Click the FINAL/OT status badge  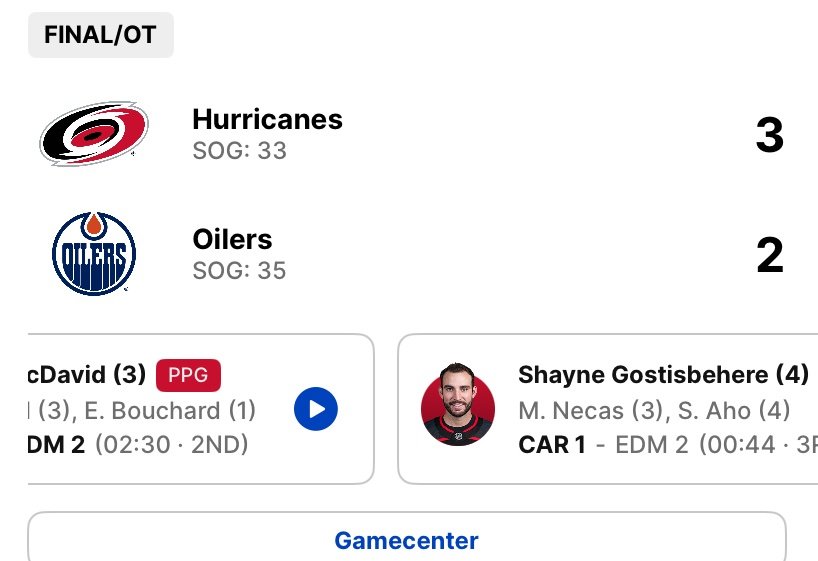(101, 35)
